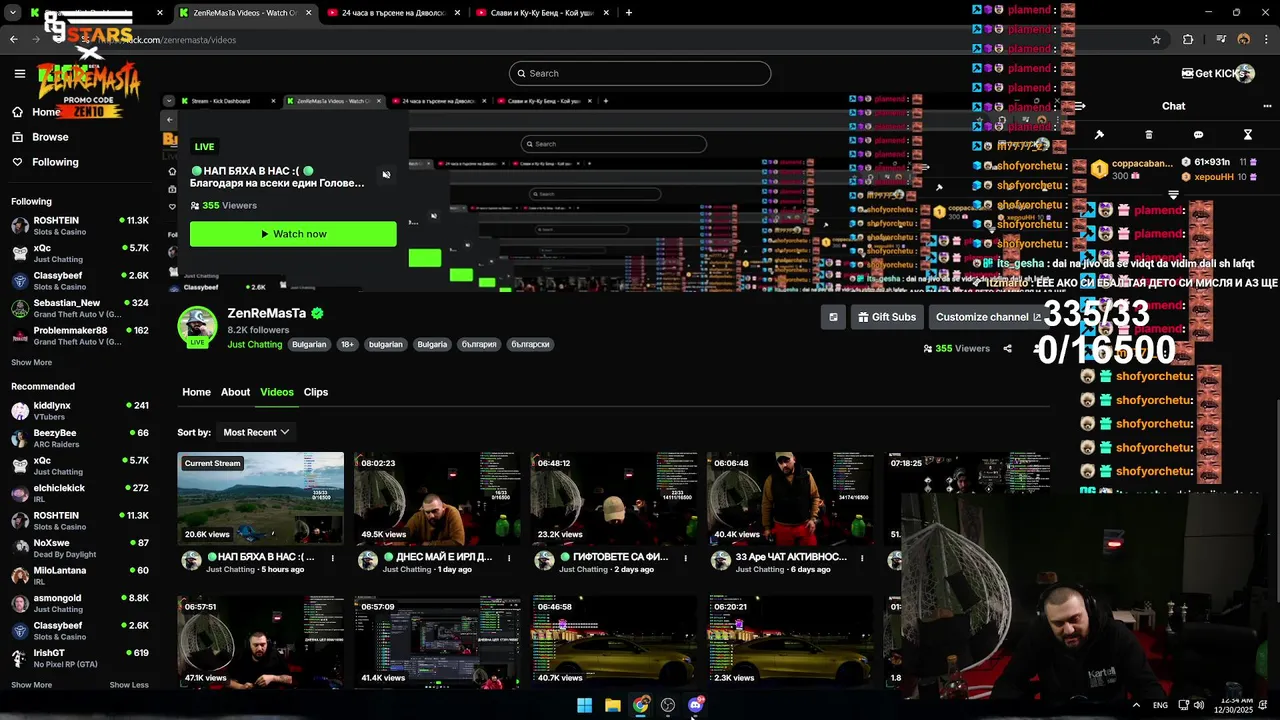Screen dimensions: 1280x720
Task: Open IrishGT recommended channel
Action: (x=80, y=658)
